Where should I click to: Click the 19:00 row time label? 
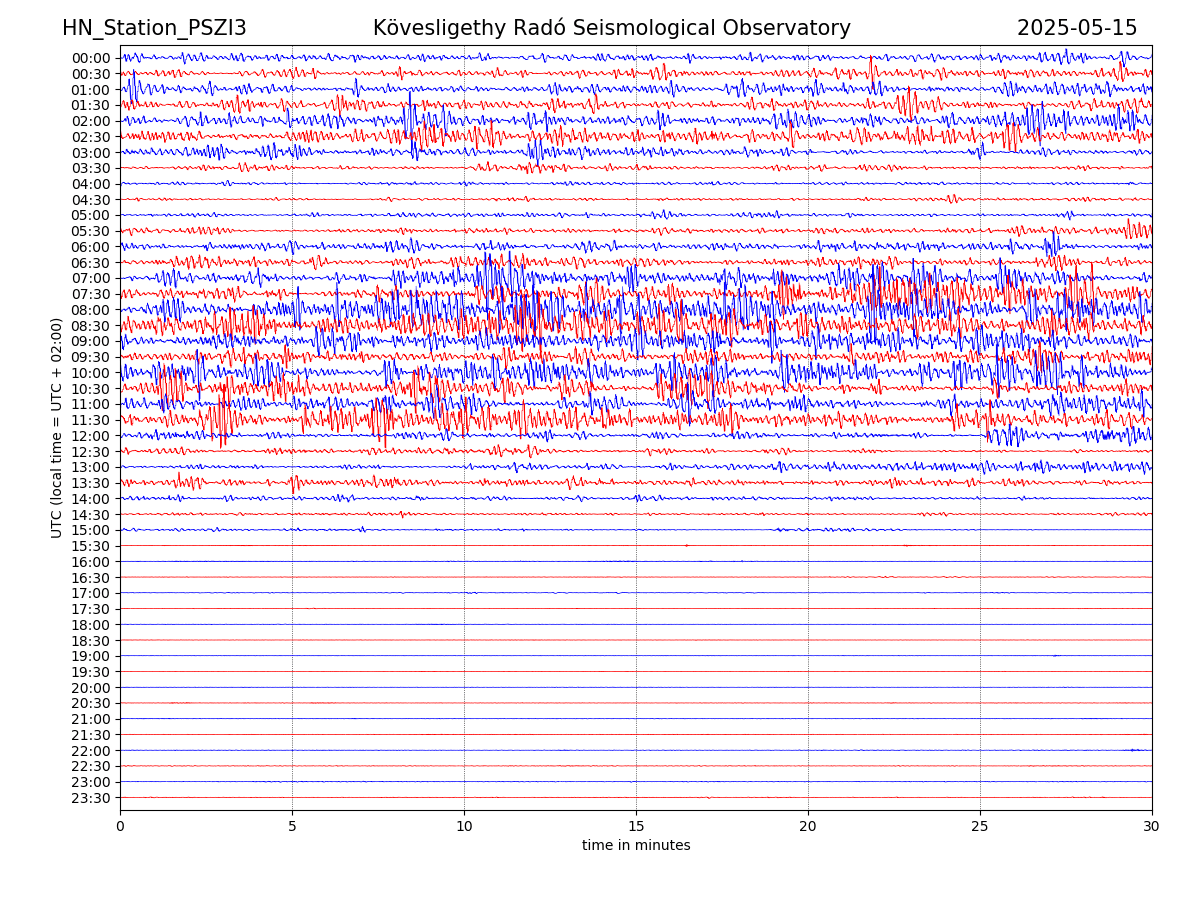[91, 656]
